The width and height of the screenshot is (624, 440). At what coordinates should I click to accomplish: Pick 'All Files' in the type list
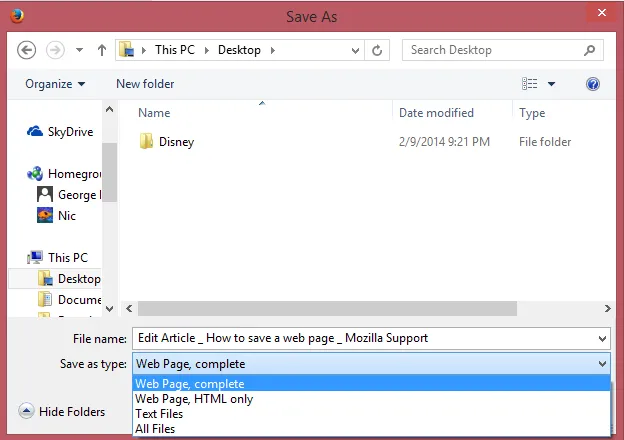(155, 429)
